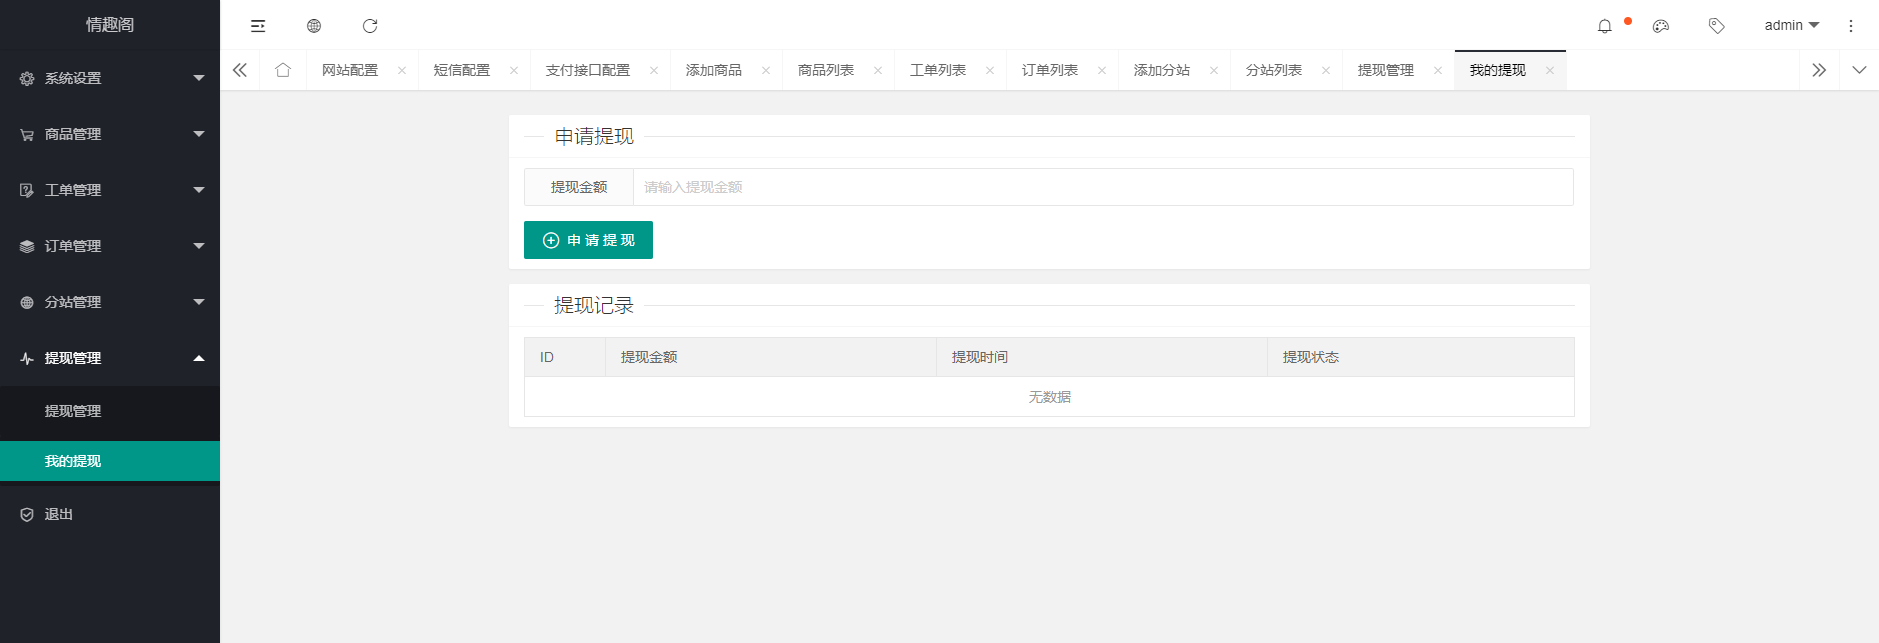The image size is (1879, 643).
Task: Switch to the 商品列表 tab
Action: point(826,70)
